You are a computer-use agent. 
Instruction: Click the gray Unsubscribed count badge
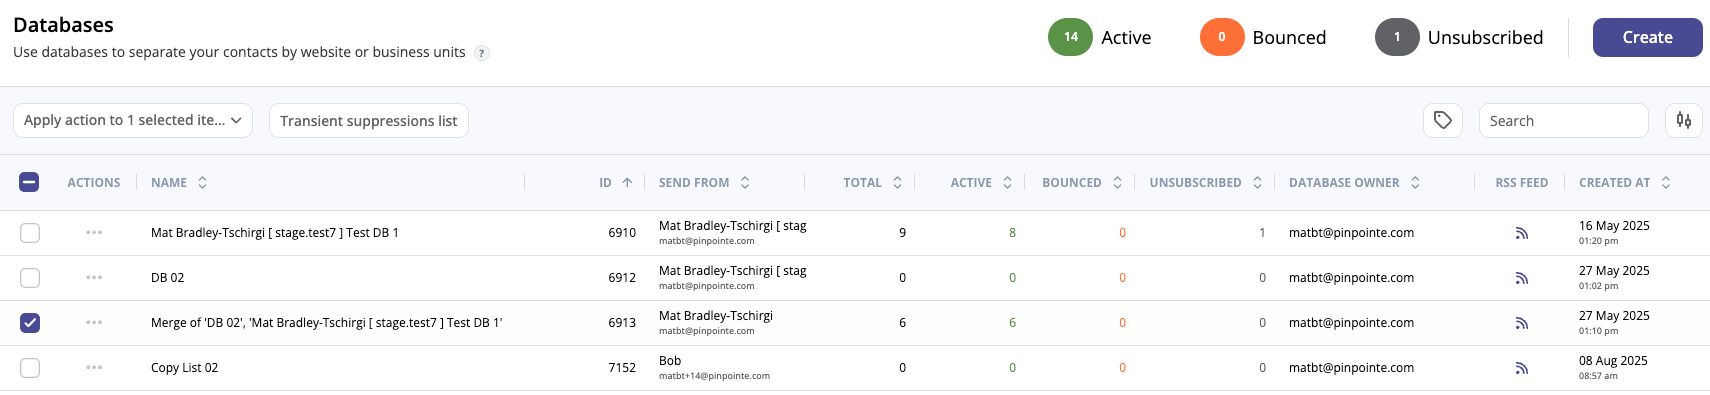1397,37
